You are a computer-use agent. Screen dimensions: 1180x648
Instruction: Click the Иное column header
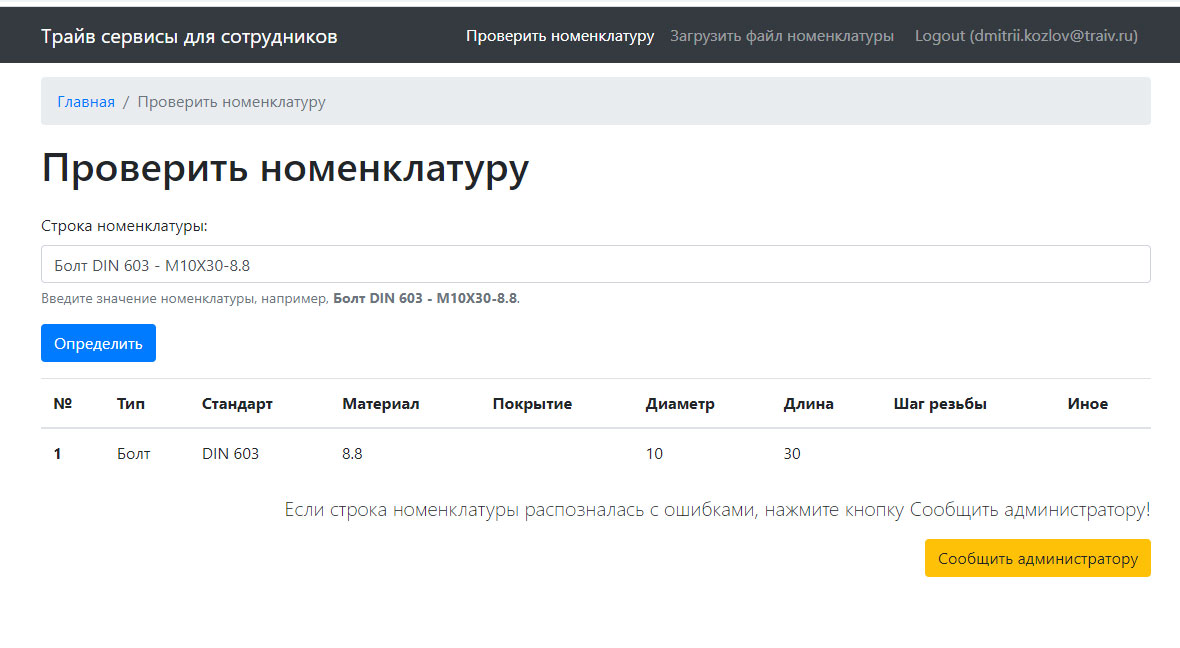(x=1087, y=404)
